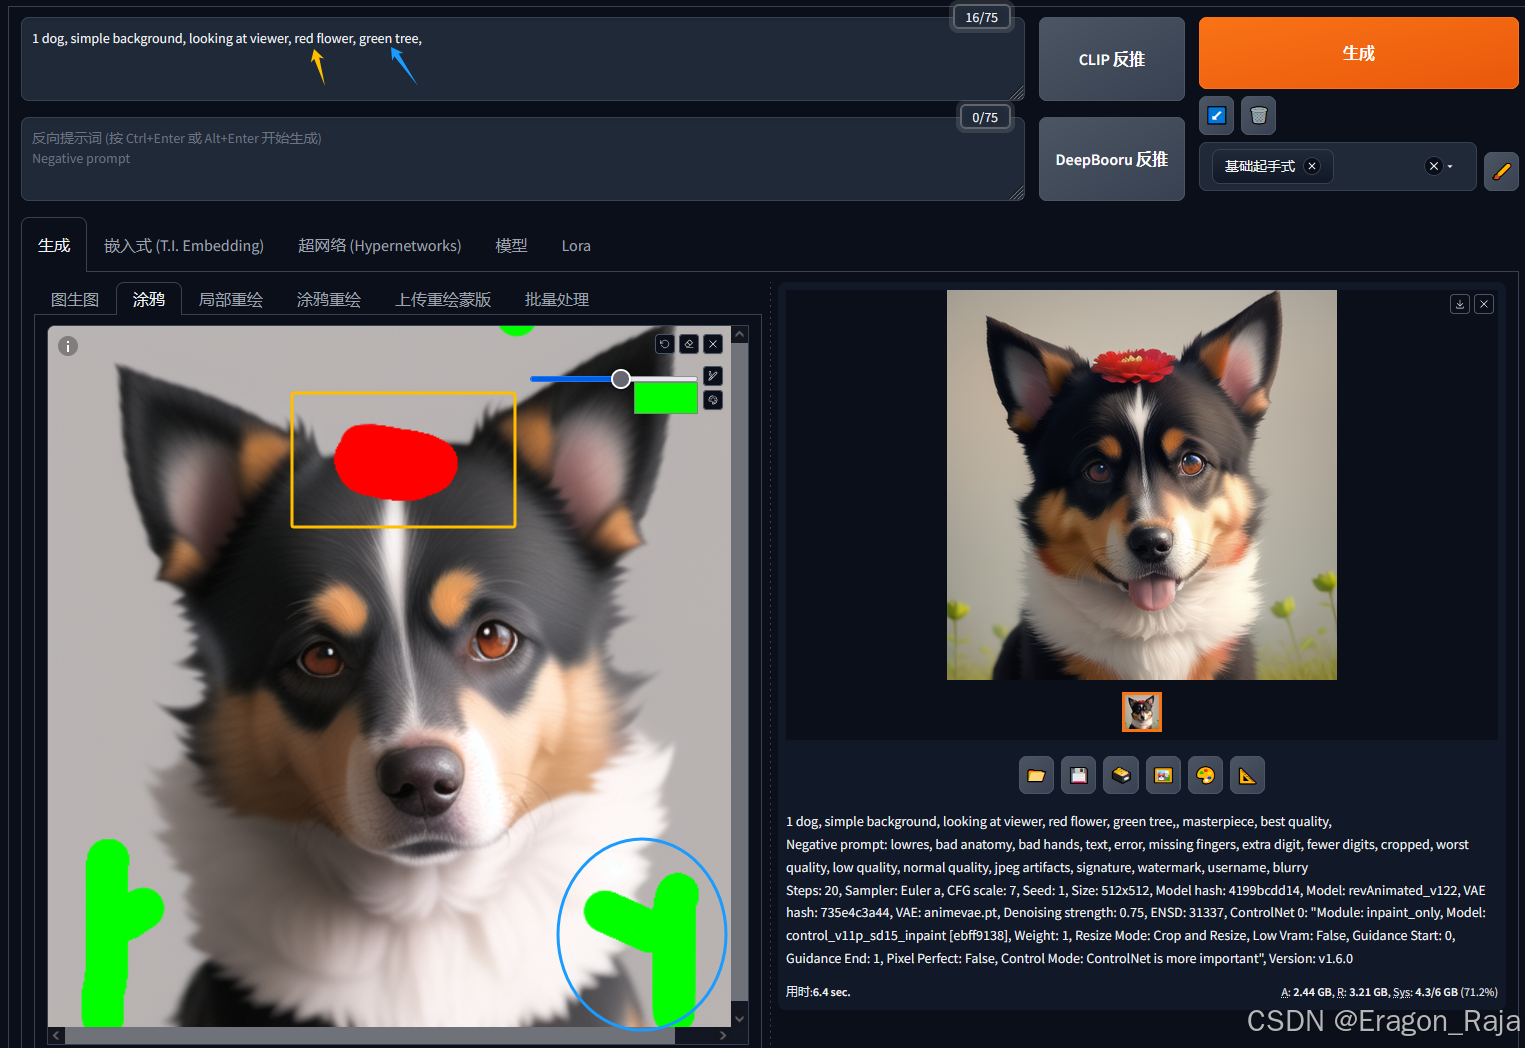Click the canvas vertical scrollbar down arrow
The image size is (1525, 1048).
pyautogui.click(x=740, y=1018)
